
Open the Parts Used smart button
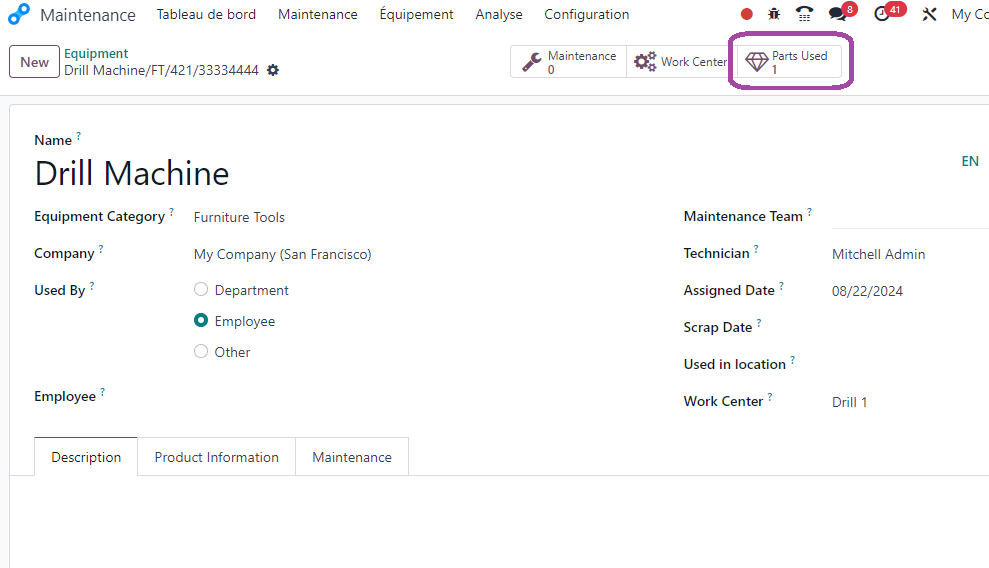click(x=790, y=62)
